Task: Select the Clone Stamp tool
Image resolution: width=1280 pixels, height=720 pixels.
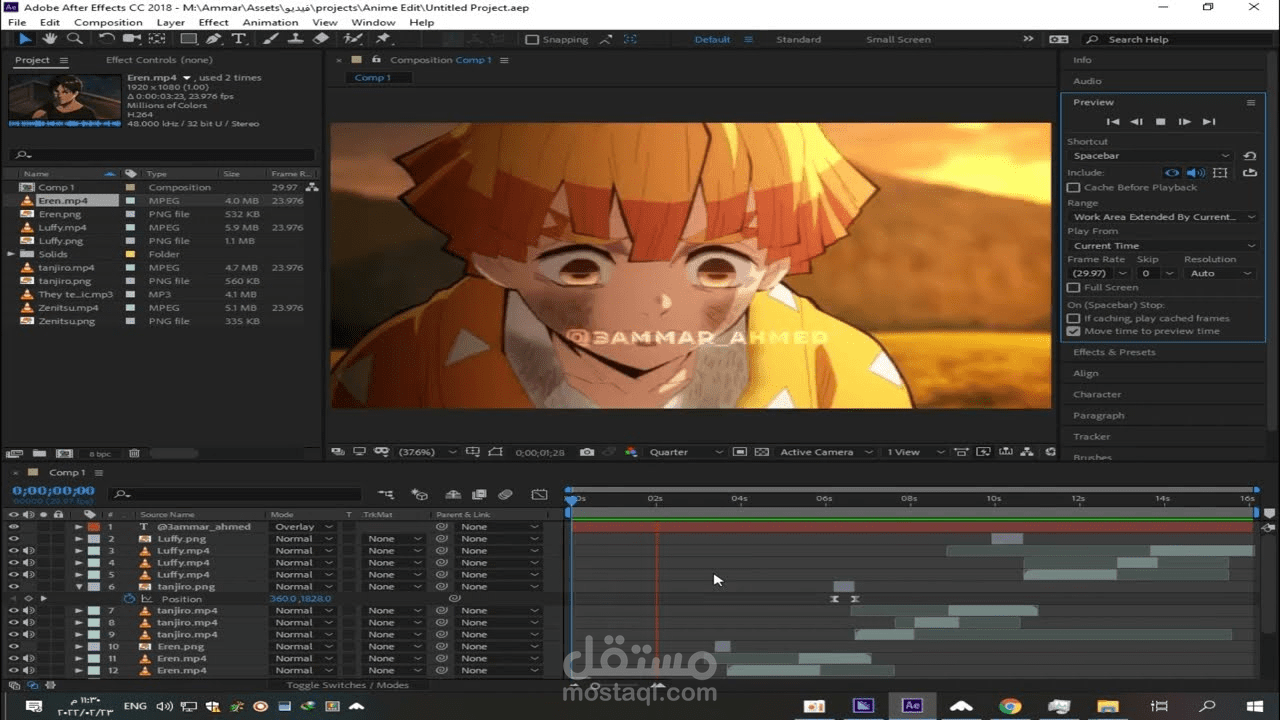Action: tap(297, 39)
